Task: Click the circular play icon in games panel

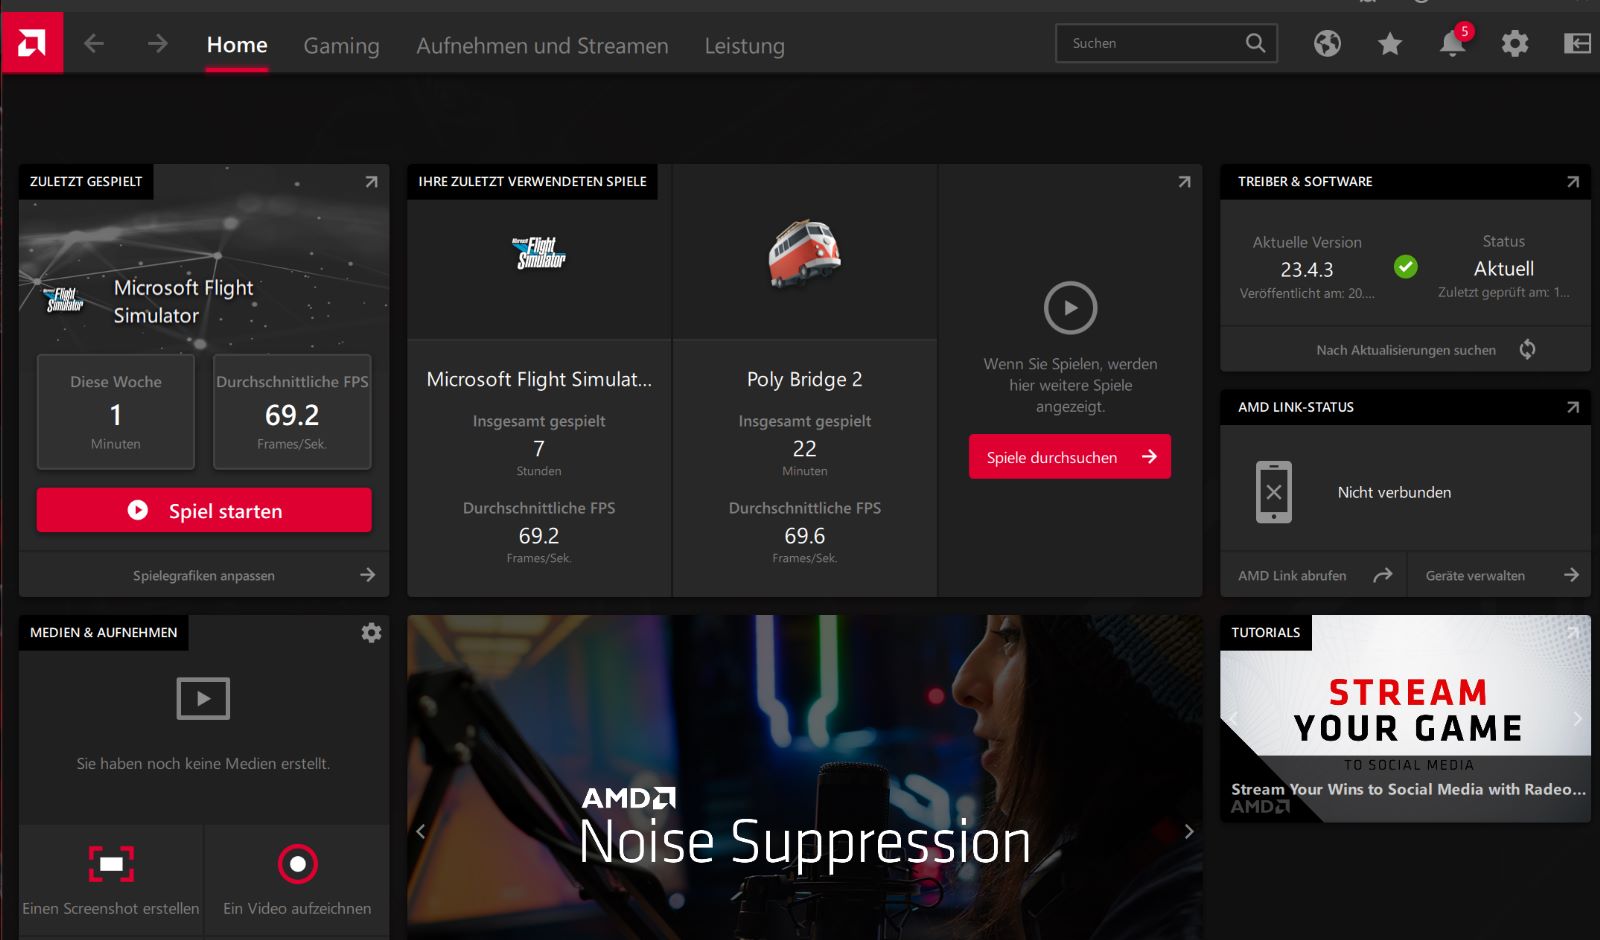Action: tap(1070, 308)
